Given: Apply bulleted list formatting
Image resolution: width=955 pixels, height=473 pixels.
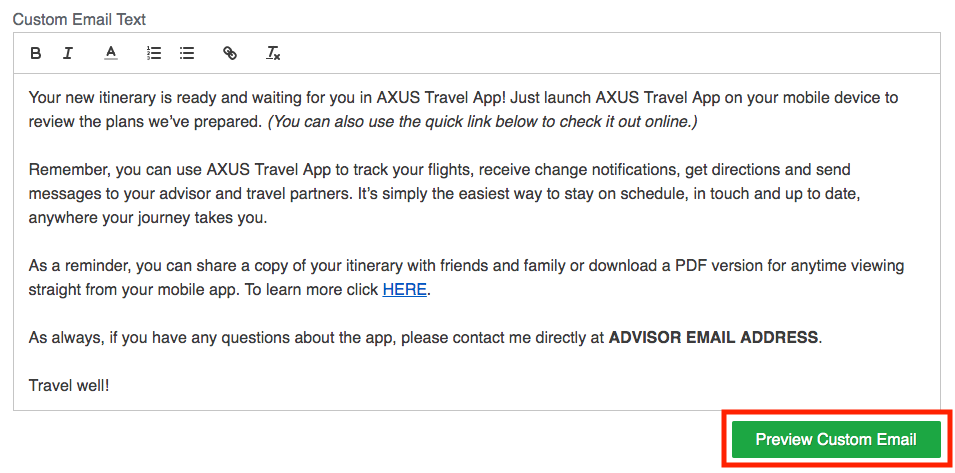Looking at the screenshot, I should point(187,54).
